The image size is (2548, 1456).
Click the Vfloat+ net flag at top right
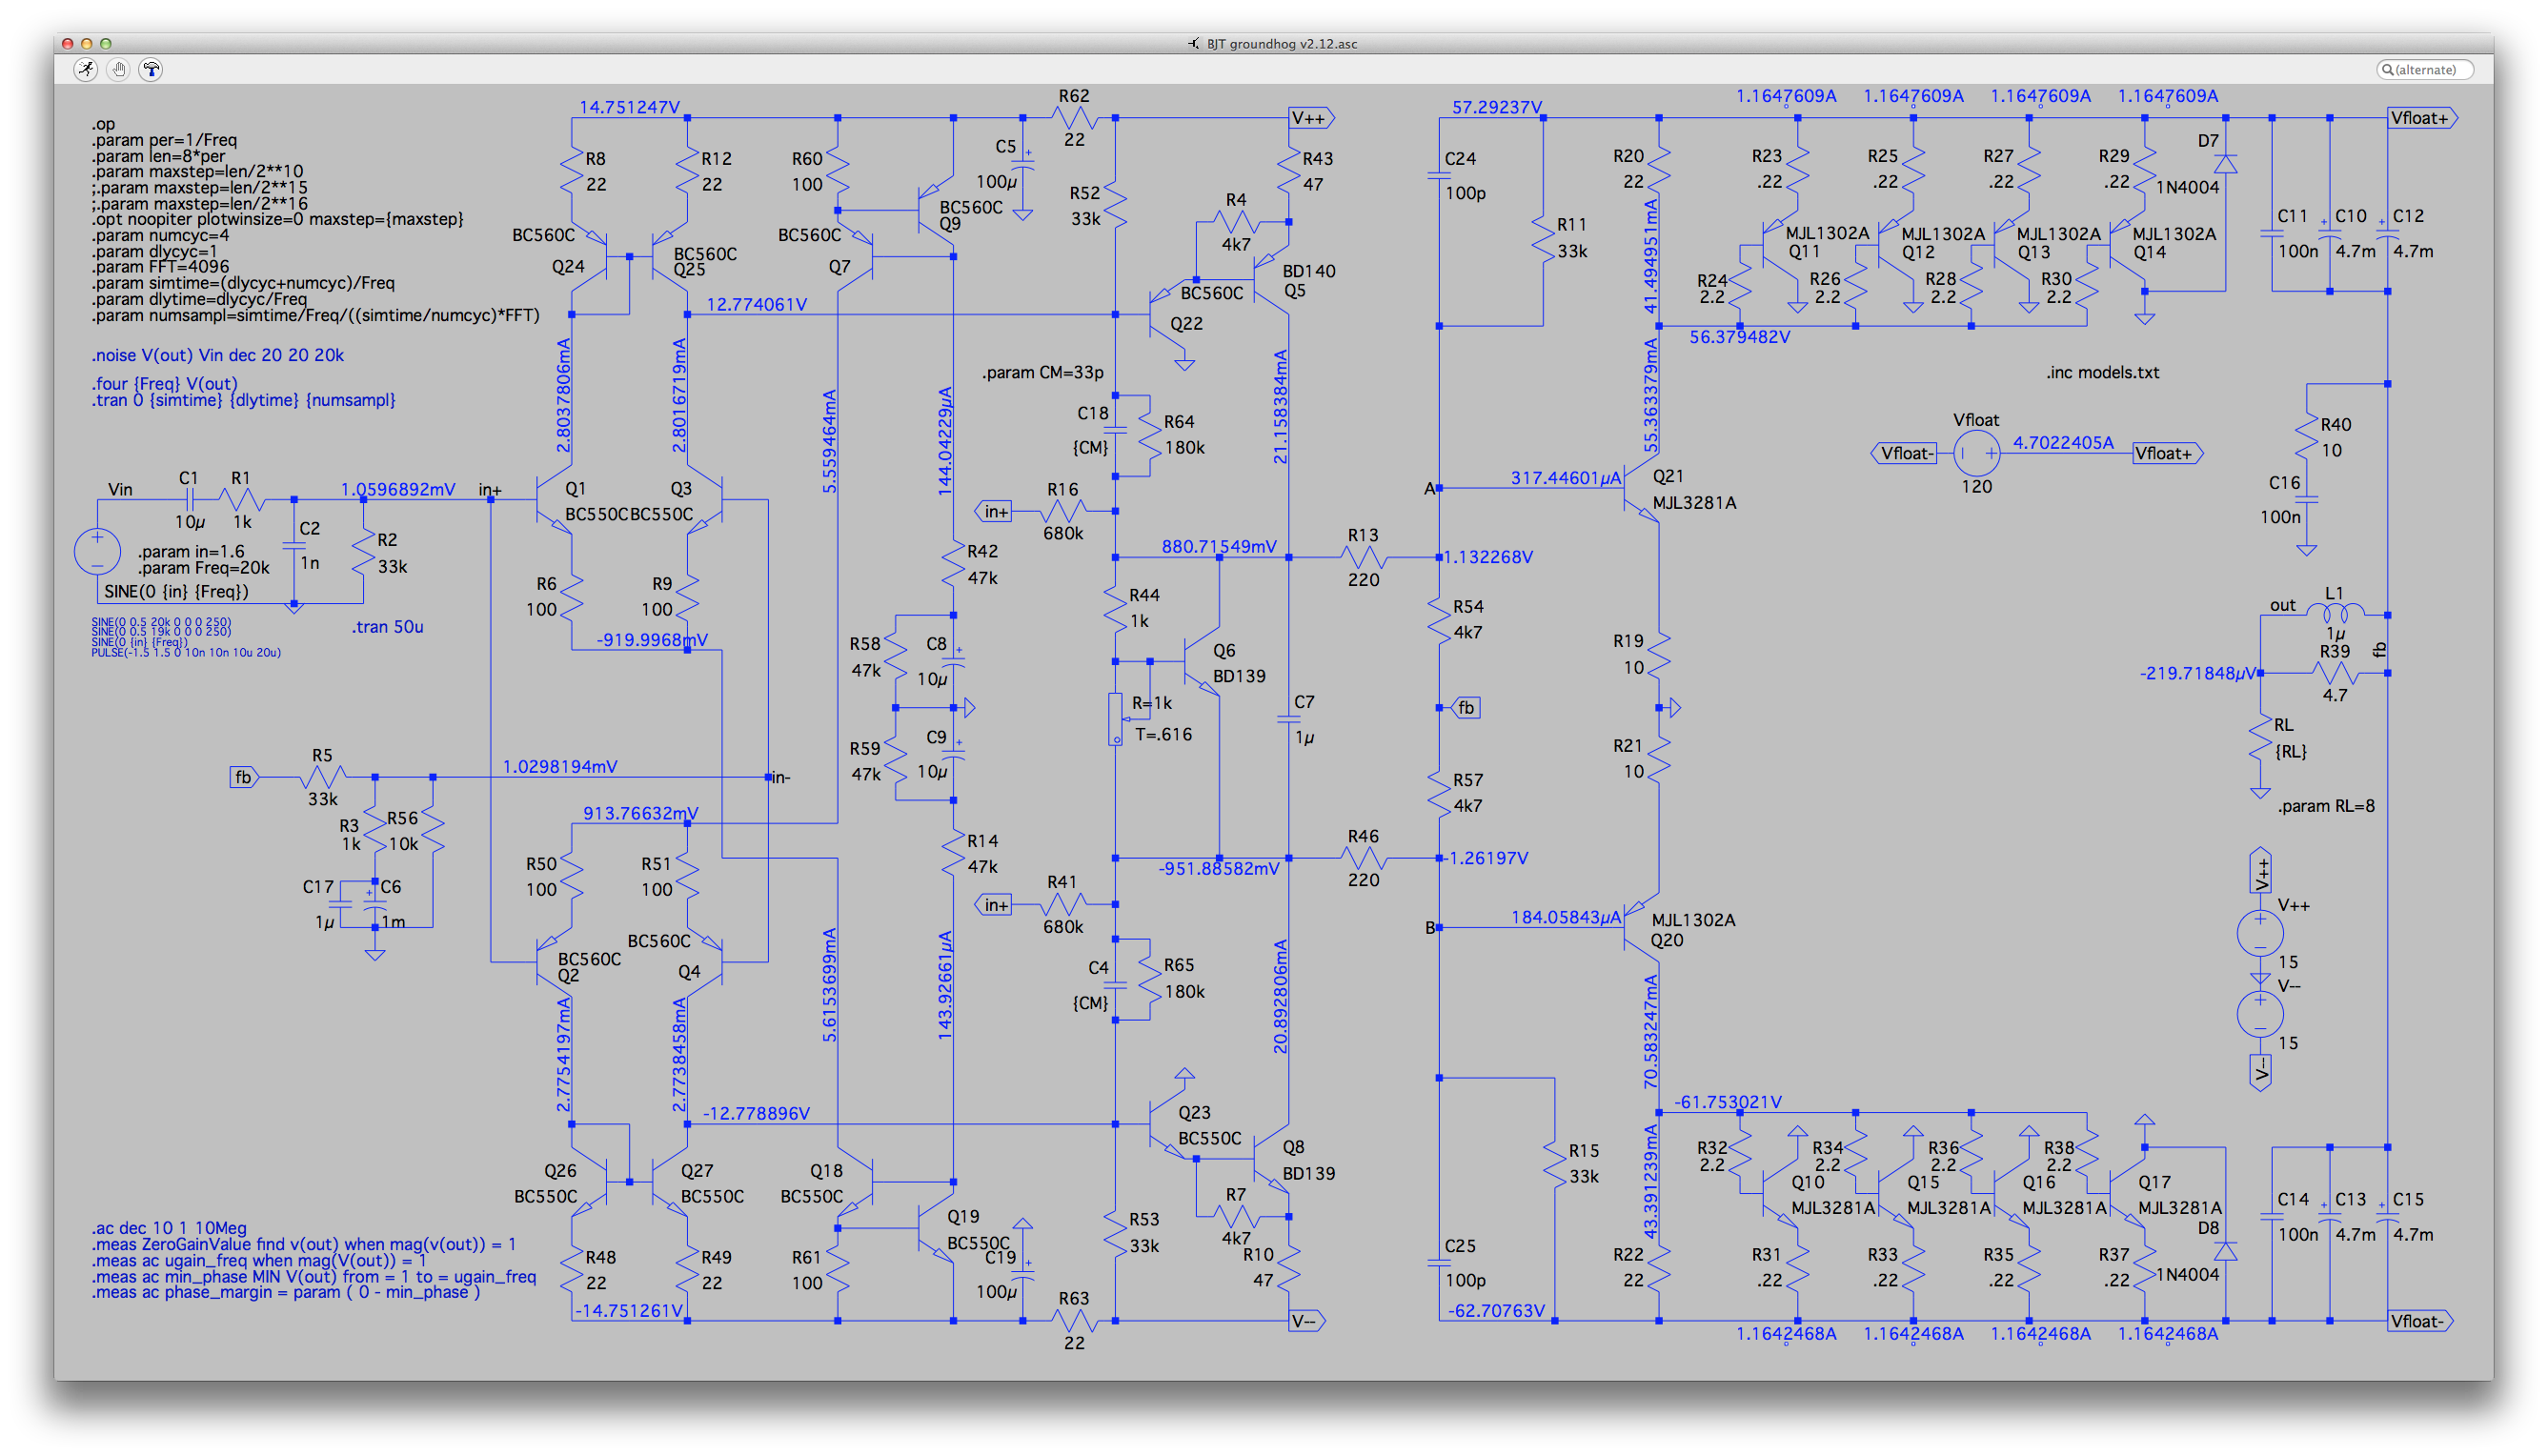2421,118
